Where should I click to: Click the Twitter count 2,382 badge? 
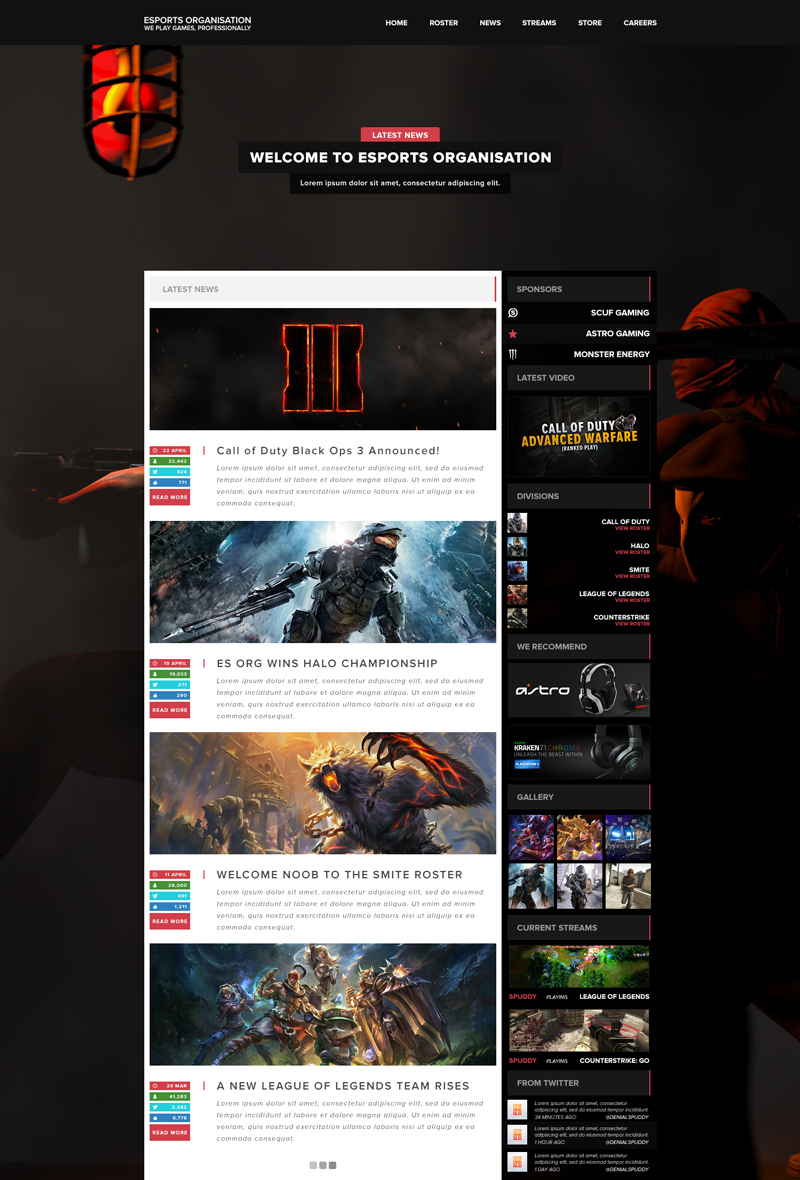169,1107
